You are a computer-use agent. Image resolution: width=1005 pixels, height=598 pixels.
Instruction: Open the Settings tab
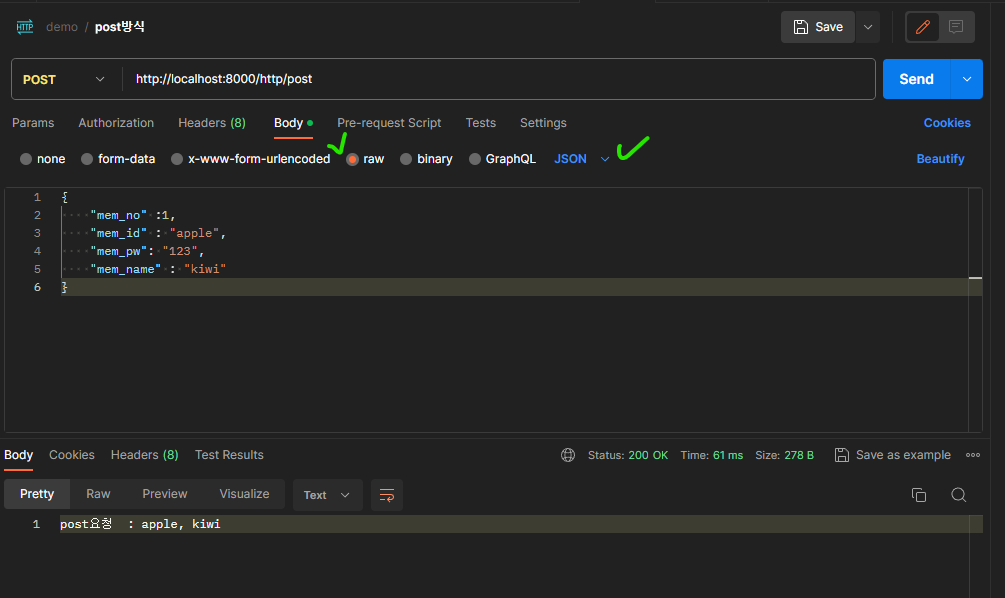(x=543, y=123)
